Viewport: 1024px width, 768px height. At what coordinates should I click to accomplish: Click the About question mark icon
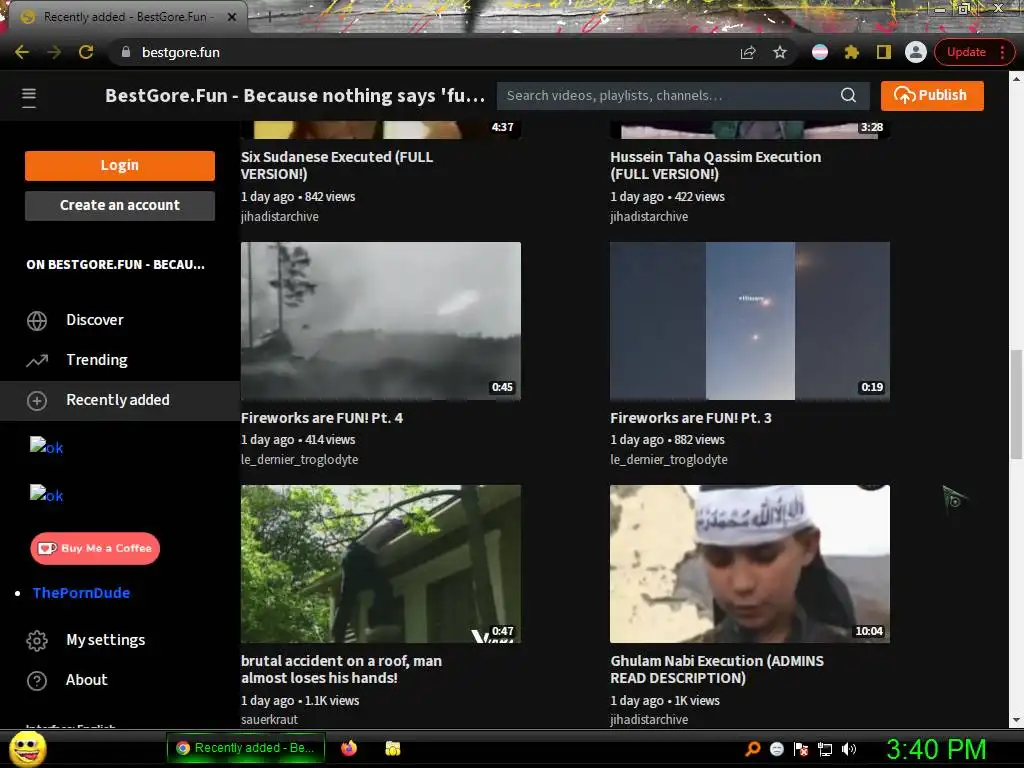coord(37,680)
